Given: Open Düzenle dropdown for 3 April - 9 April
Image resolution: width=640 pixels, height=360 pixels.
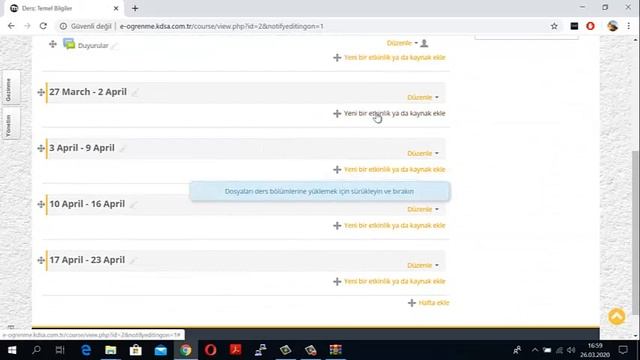Looking at the screenshot, I should click(423, 153).
